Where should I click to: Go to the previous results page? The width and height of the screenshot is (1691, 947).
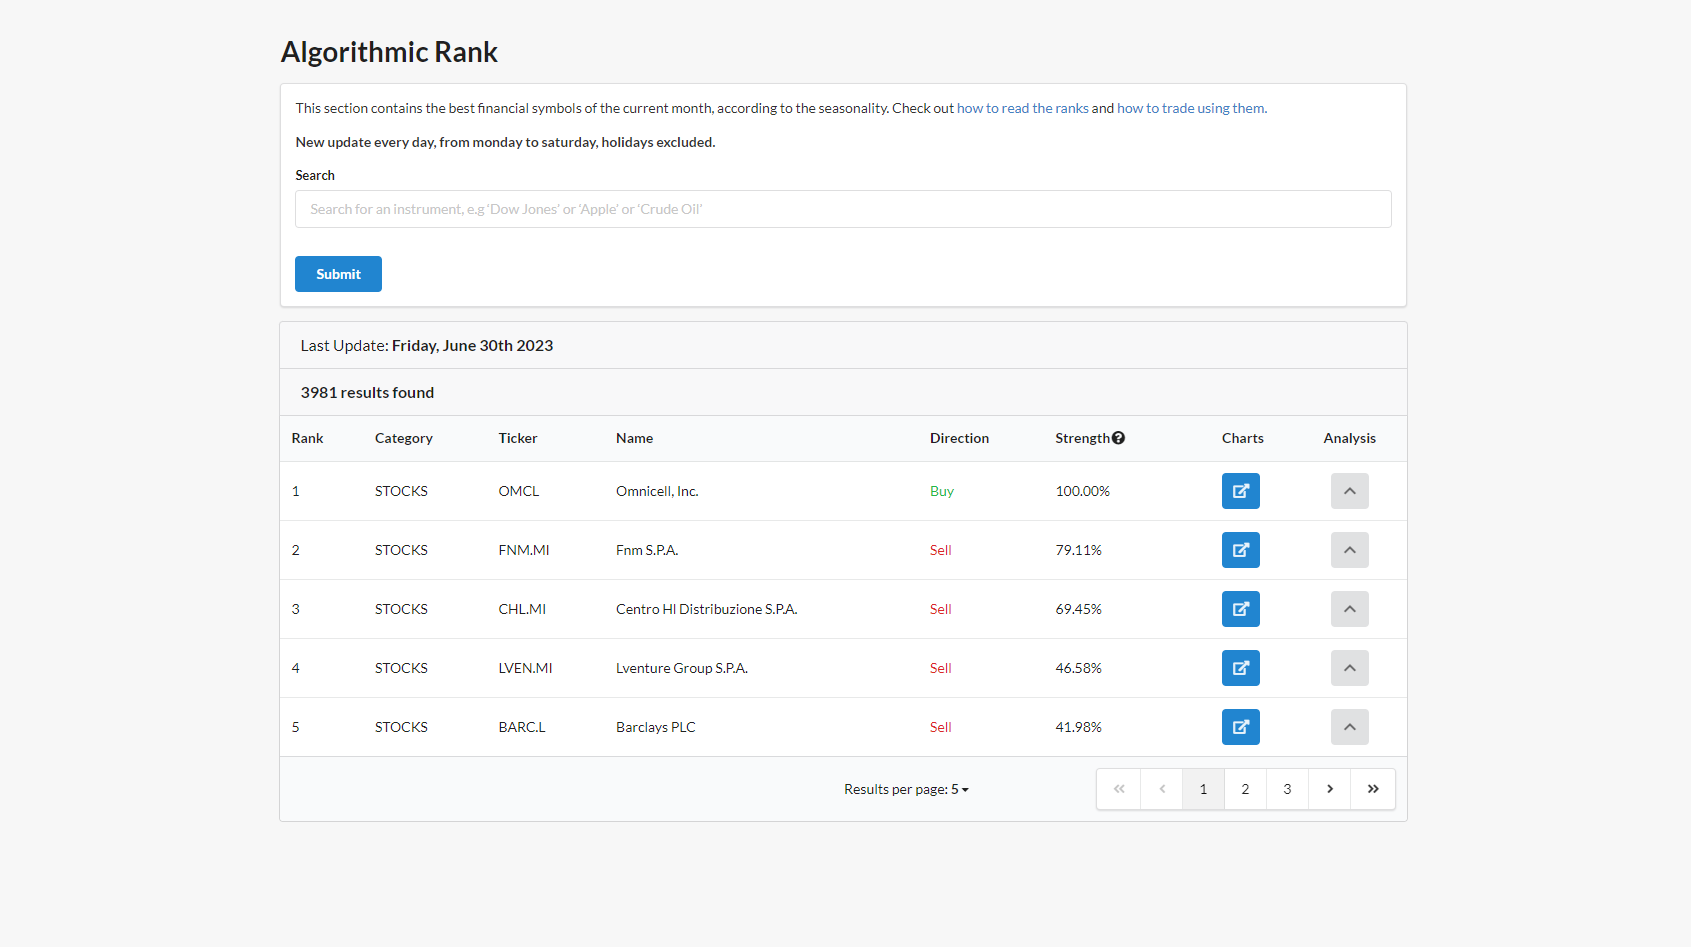pos(1161,789)
